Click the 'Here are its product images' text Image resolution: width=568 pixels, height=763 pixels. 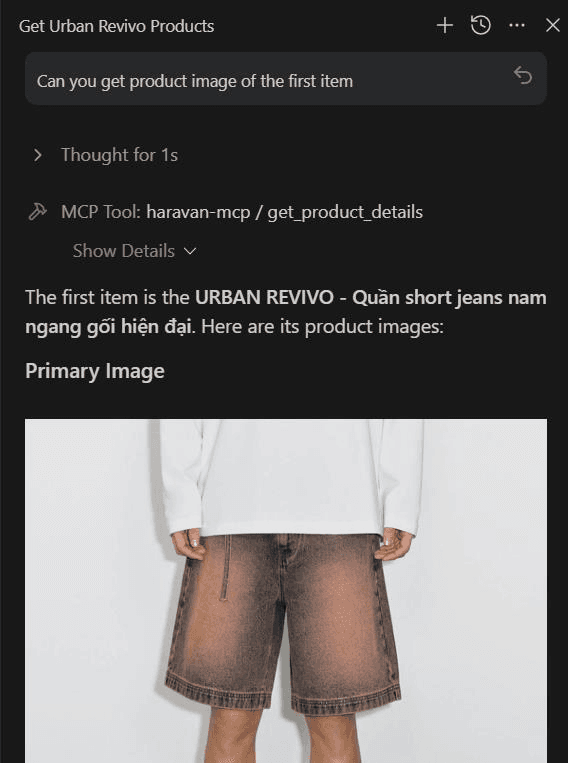pos(323,327)
